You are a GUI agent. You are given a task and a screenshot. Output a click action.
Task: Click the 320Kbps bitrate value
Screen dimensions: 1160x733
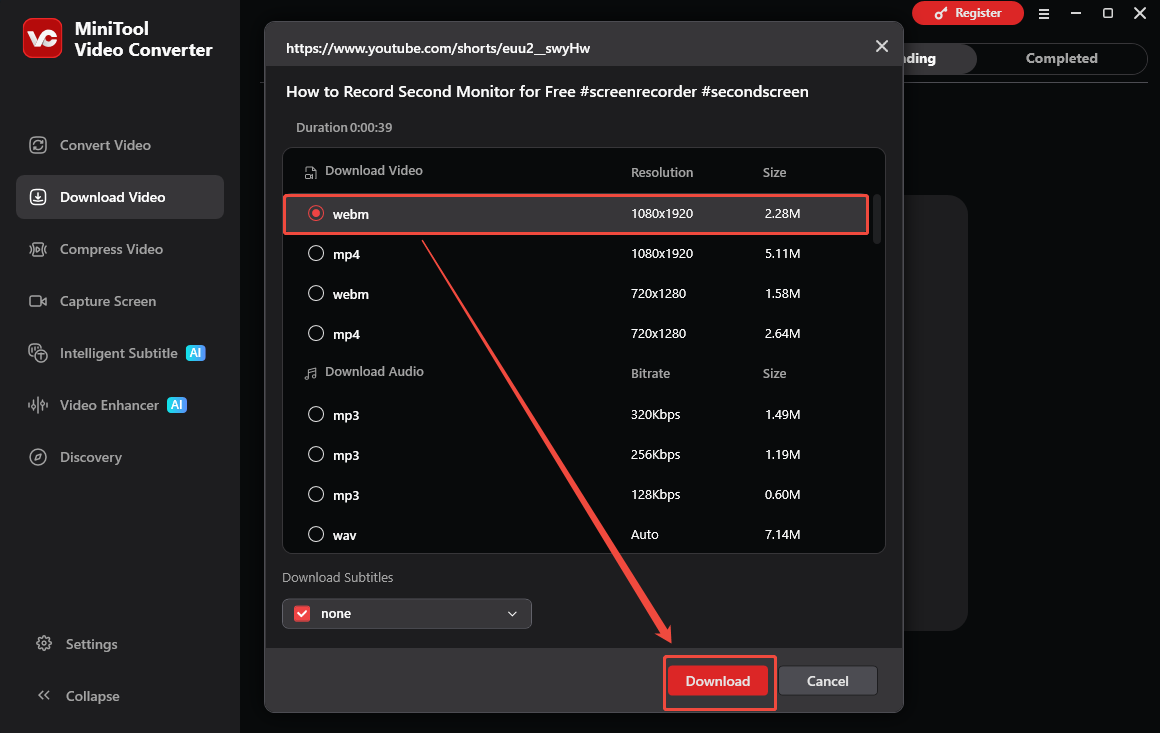coord(655,414)
